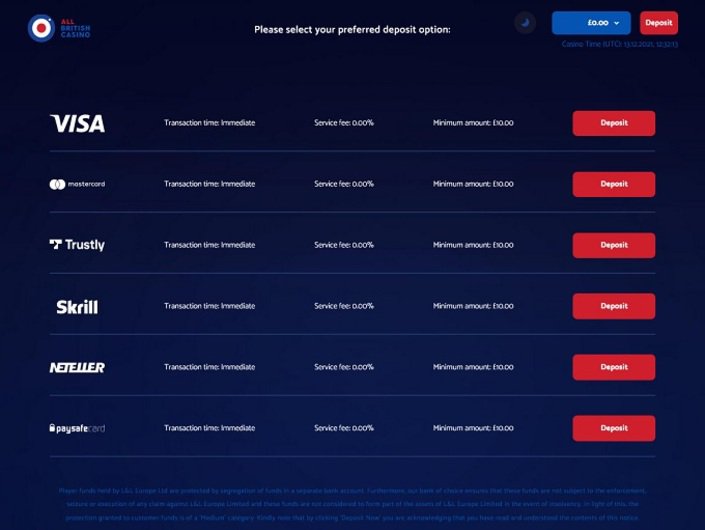Toggle dark mode moon icon
Viewport: 705px width, 530px height.
(x=525, y=22)
